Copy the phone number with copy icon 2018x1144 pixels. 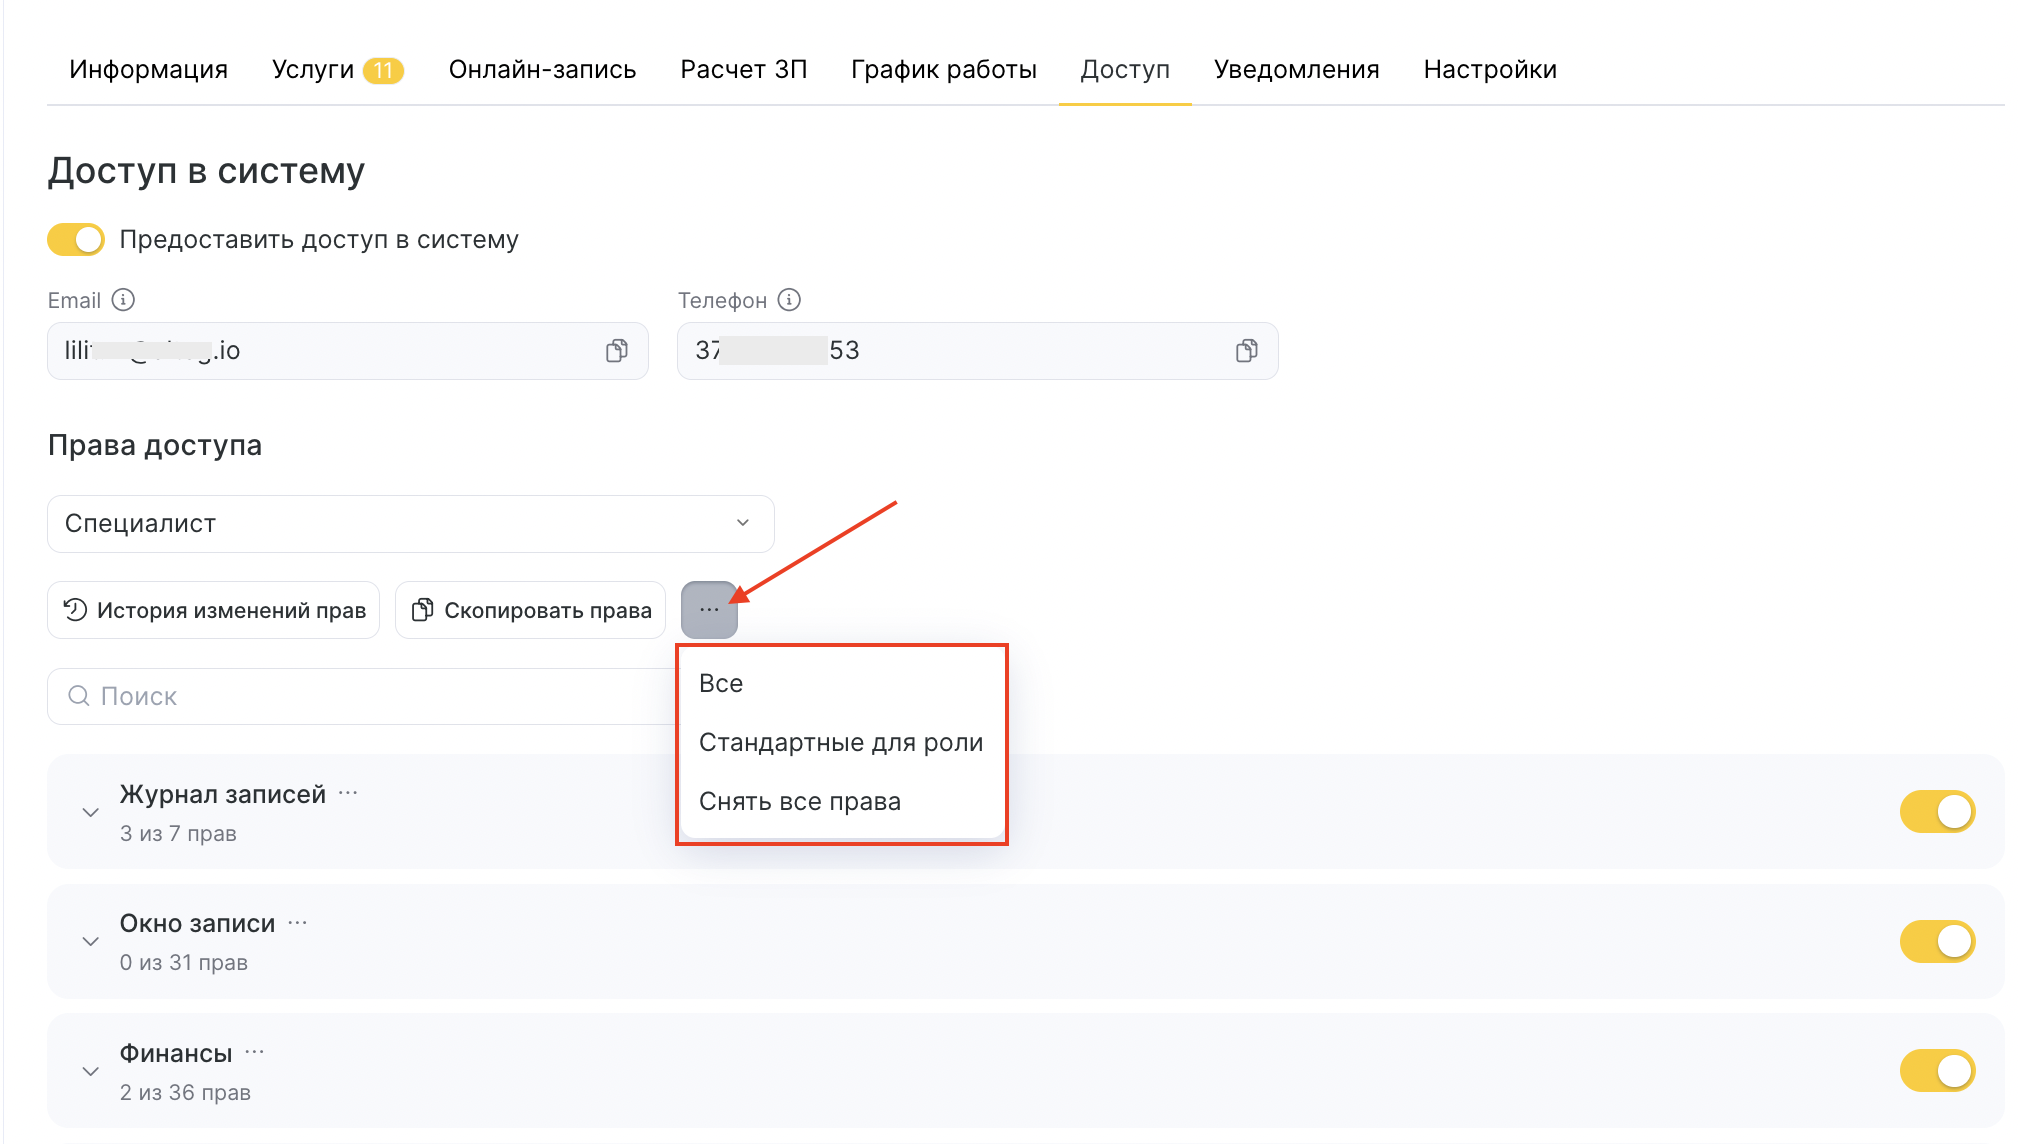pyautogui.click(x=1246, y=351)
